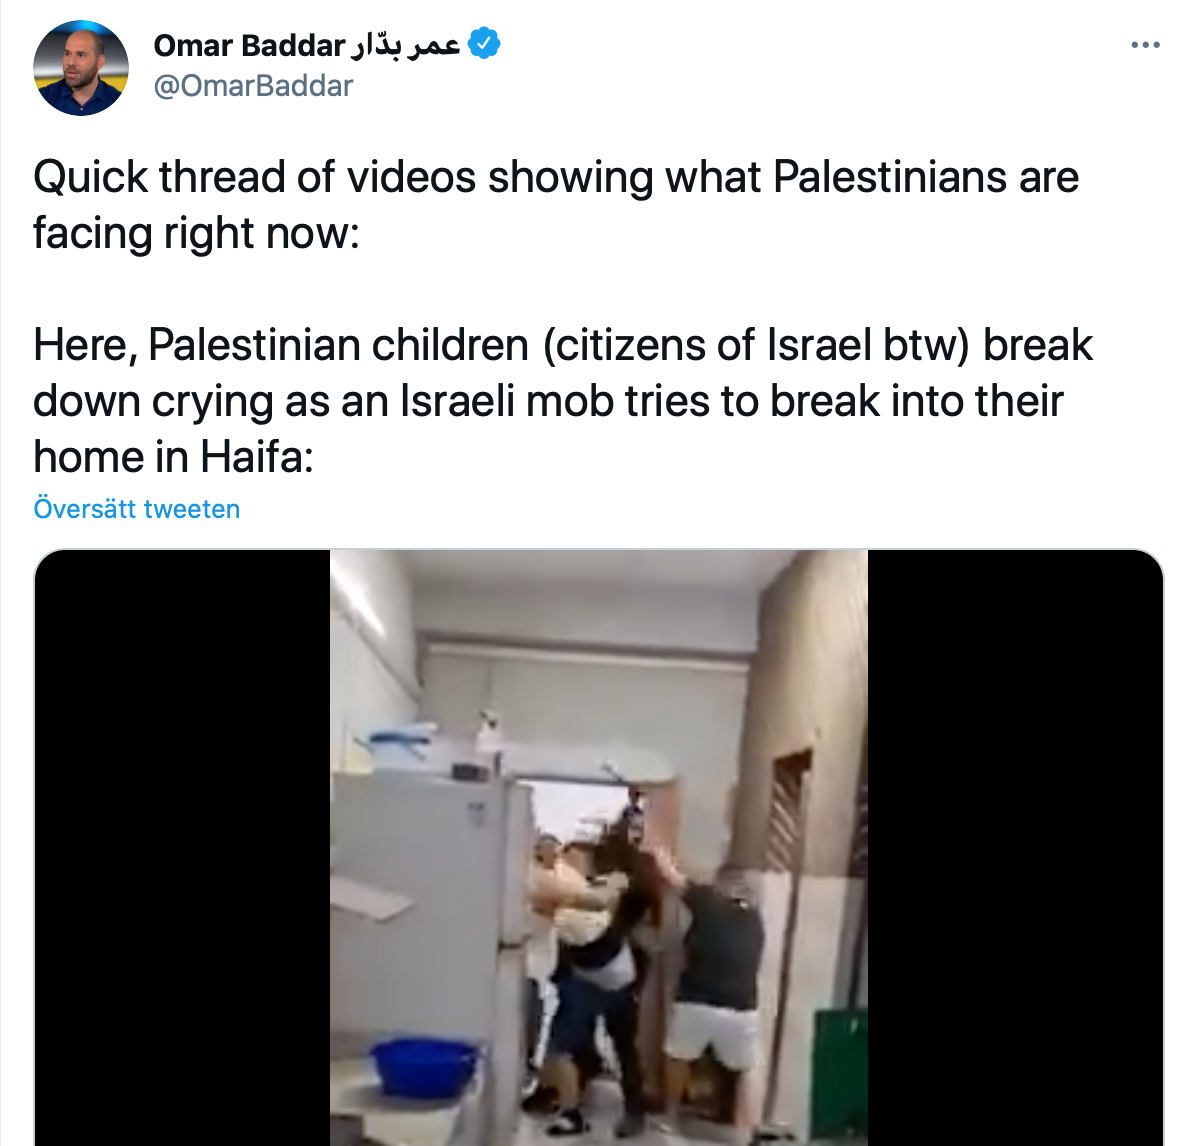1194x1146 pixels.
Task: Click the left black bar of the video
Action: pyautogui.click(x=182, y=848)
